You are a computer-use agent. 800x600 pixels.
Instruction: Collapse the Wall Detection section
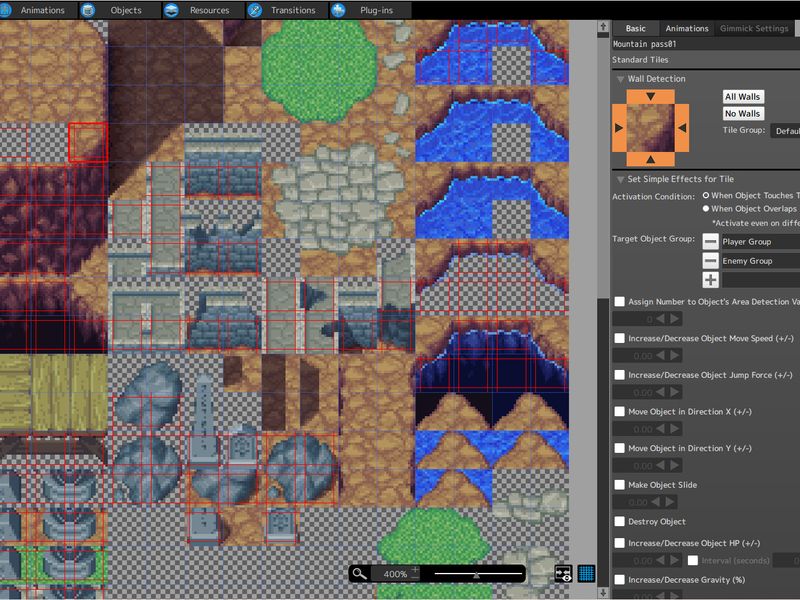pyautogui.click(x=620, y=79)
